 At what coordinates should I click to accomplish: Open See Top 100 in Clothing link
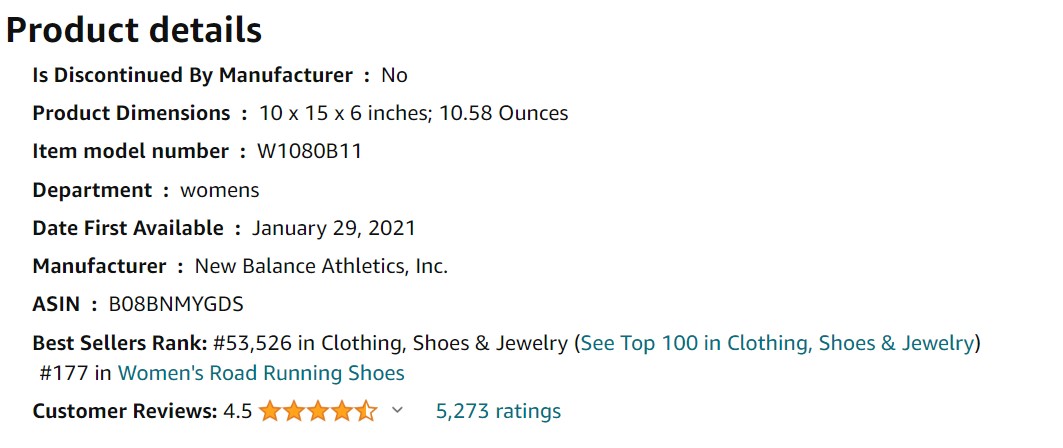click(x=778, y=343)
